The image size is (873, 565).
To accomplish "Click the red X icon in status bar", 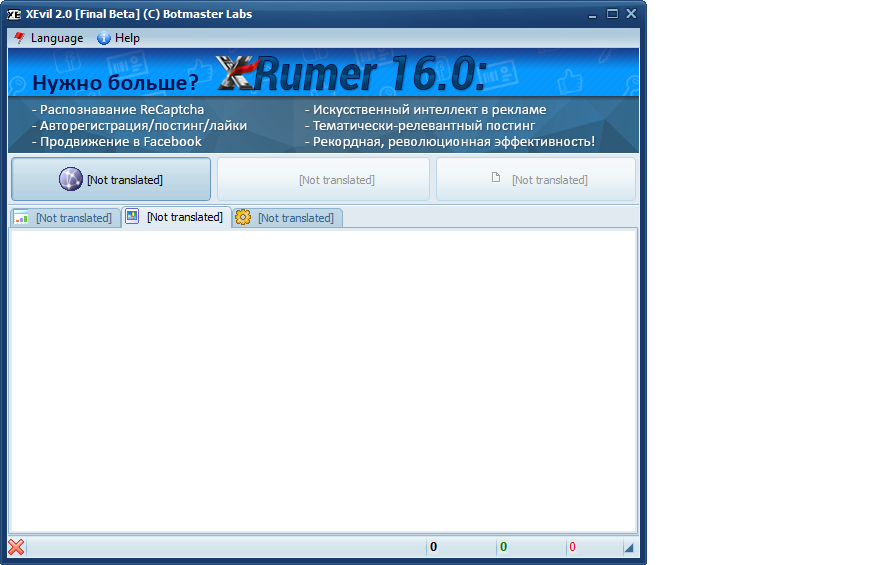I will (16, 547).
